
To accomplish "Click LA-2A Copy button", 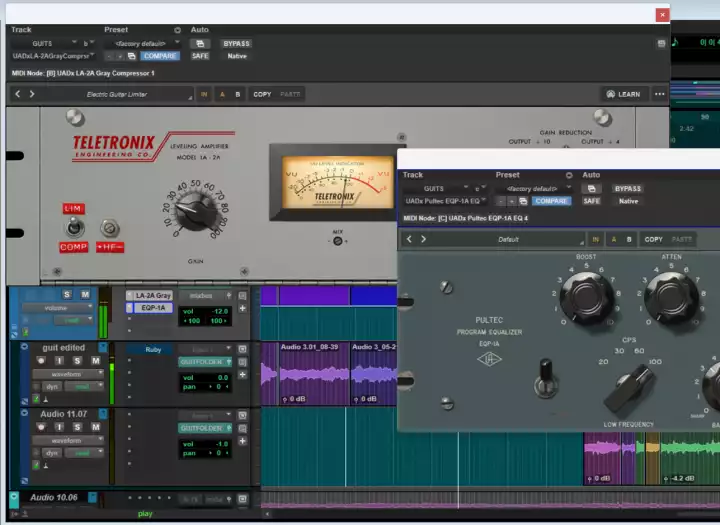I will click(x=262, y=95).
